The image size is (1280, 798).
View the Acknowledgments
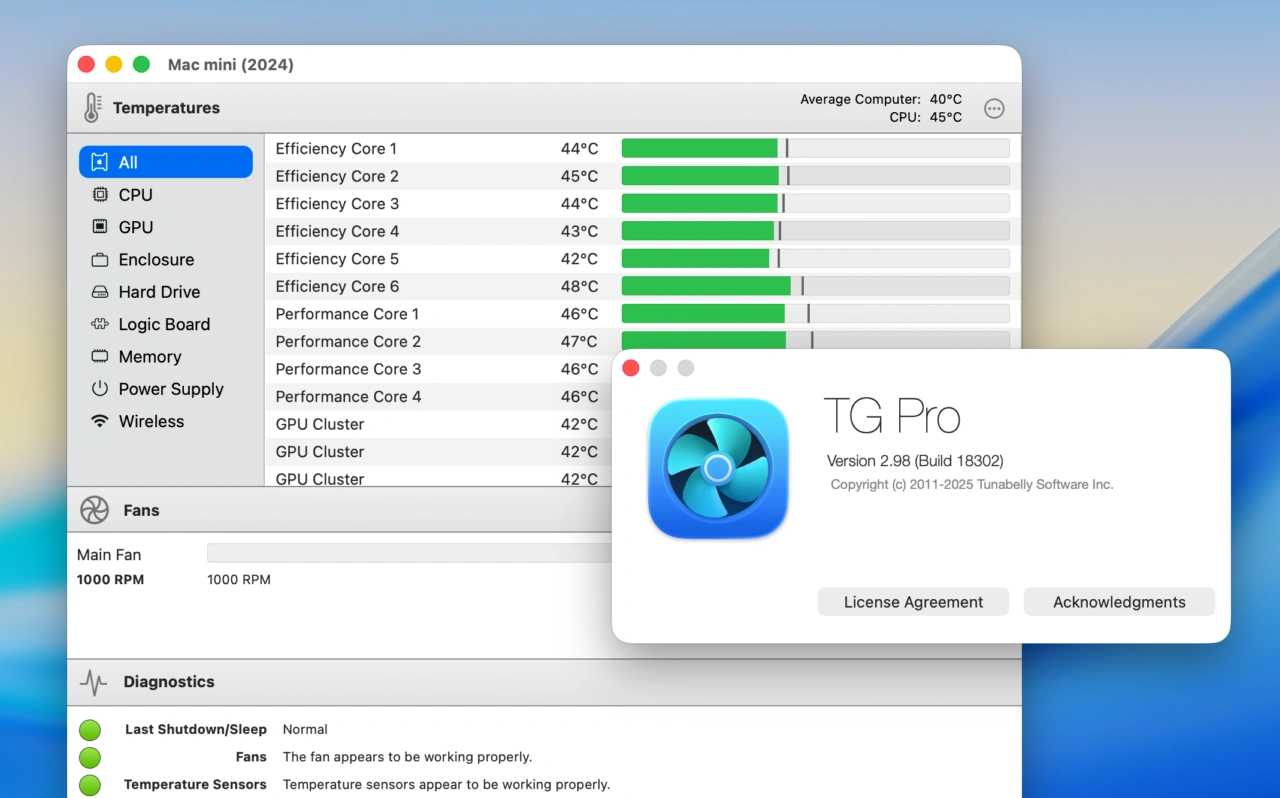point(1118,601)
